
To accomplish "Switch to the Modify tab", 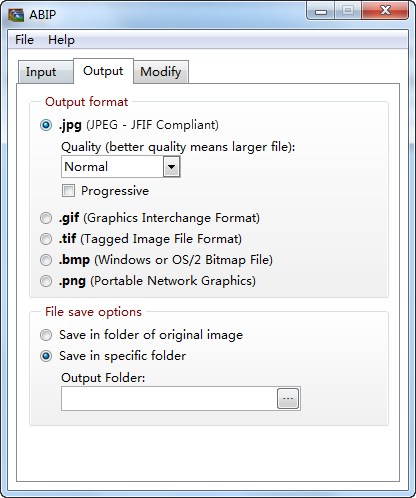I will click(161, 72).
